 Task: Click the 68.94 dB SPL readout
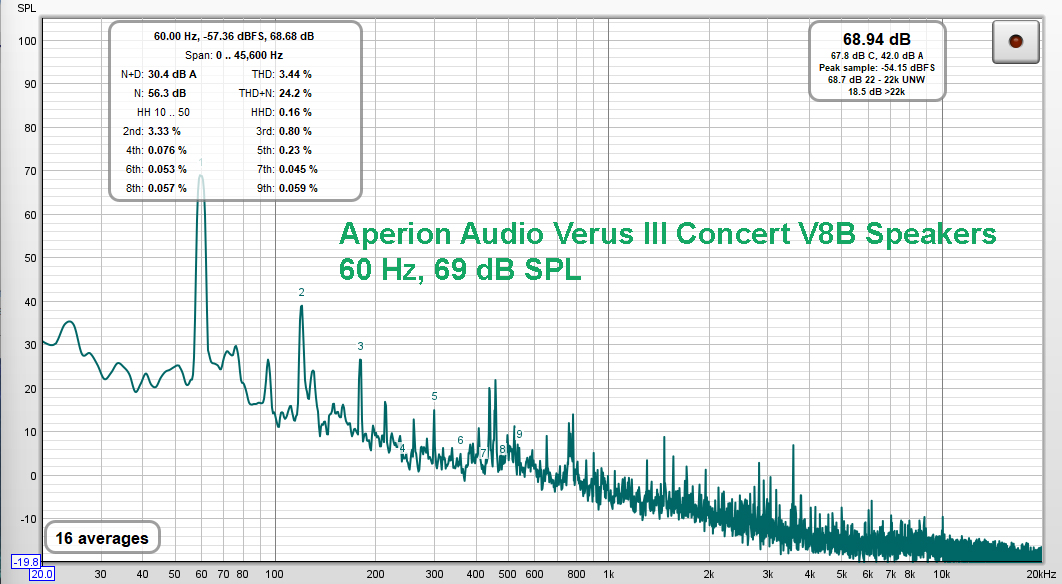876,39
